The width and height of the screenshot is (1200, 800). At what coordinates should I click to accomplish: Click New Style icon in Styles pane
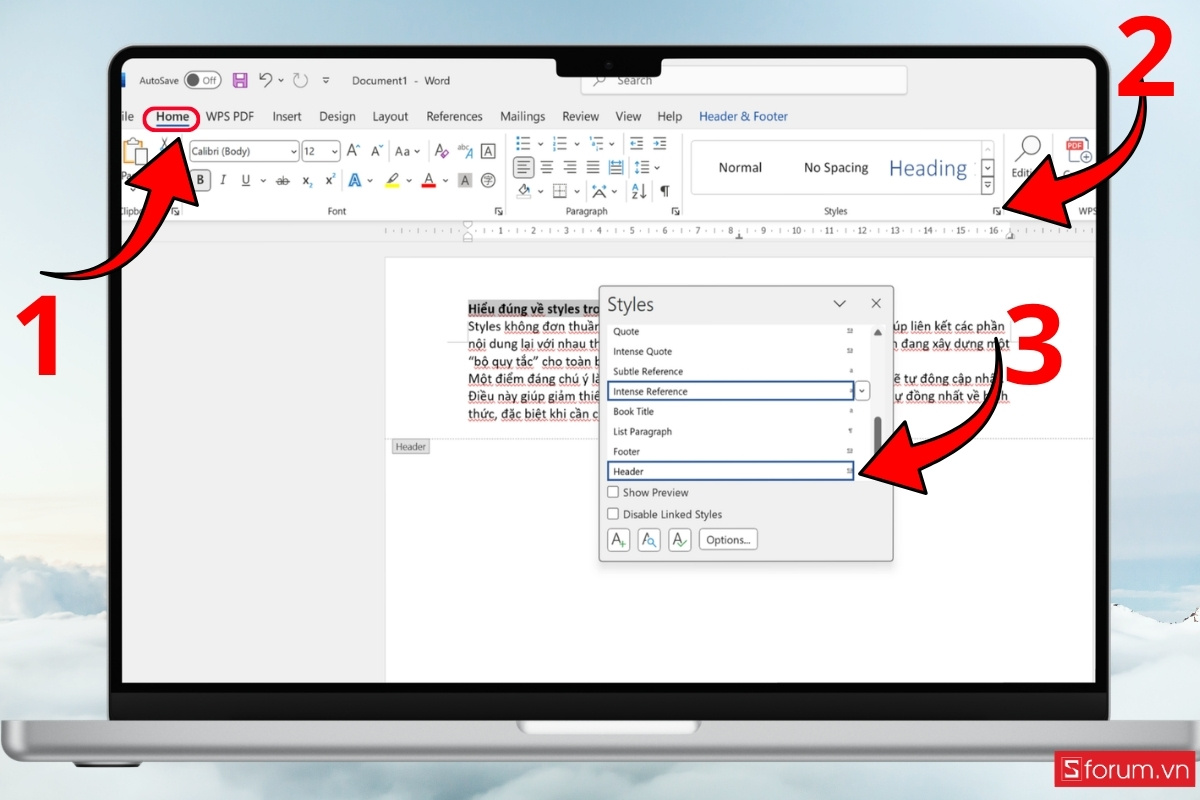tap(619, 540)
